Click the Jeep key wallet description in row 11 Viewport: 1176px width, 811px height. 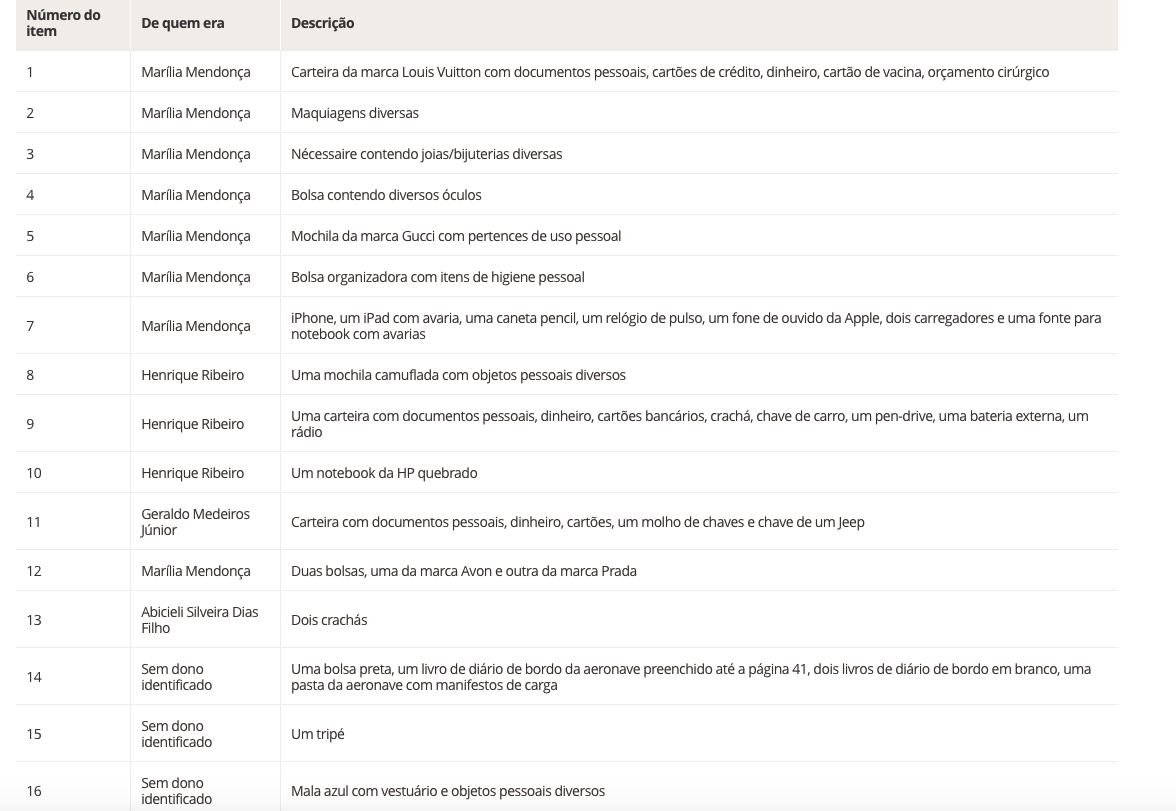pyautogui.click(x=577, y=522)
